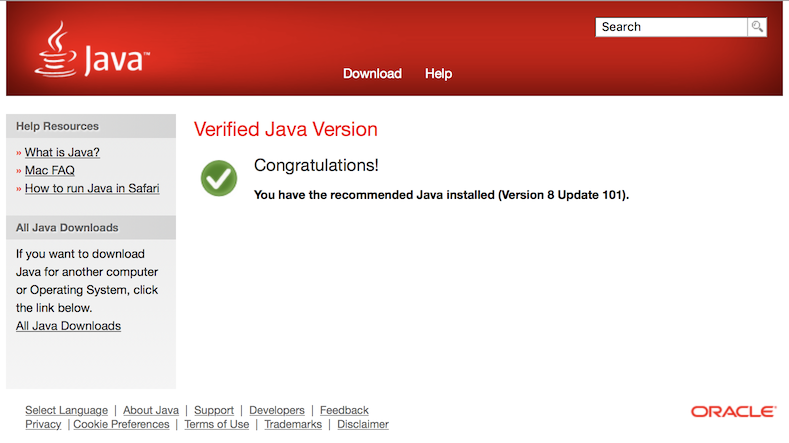Open the Download menu item
Screen dimensions: 789x443
pyautogui.click(x=372, y=73)
